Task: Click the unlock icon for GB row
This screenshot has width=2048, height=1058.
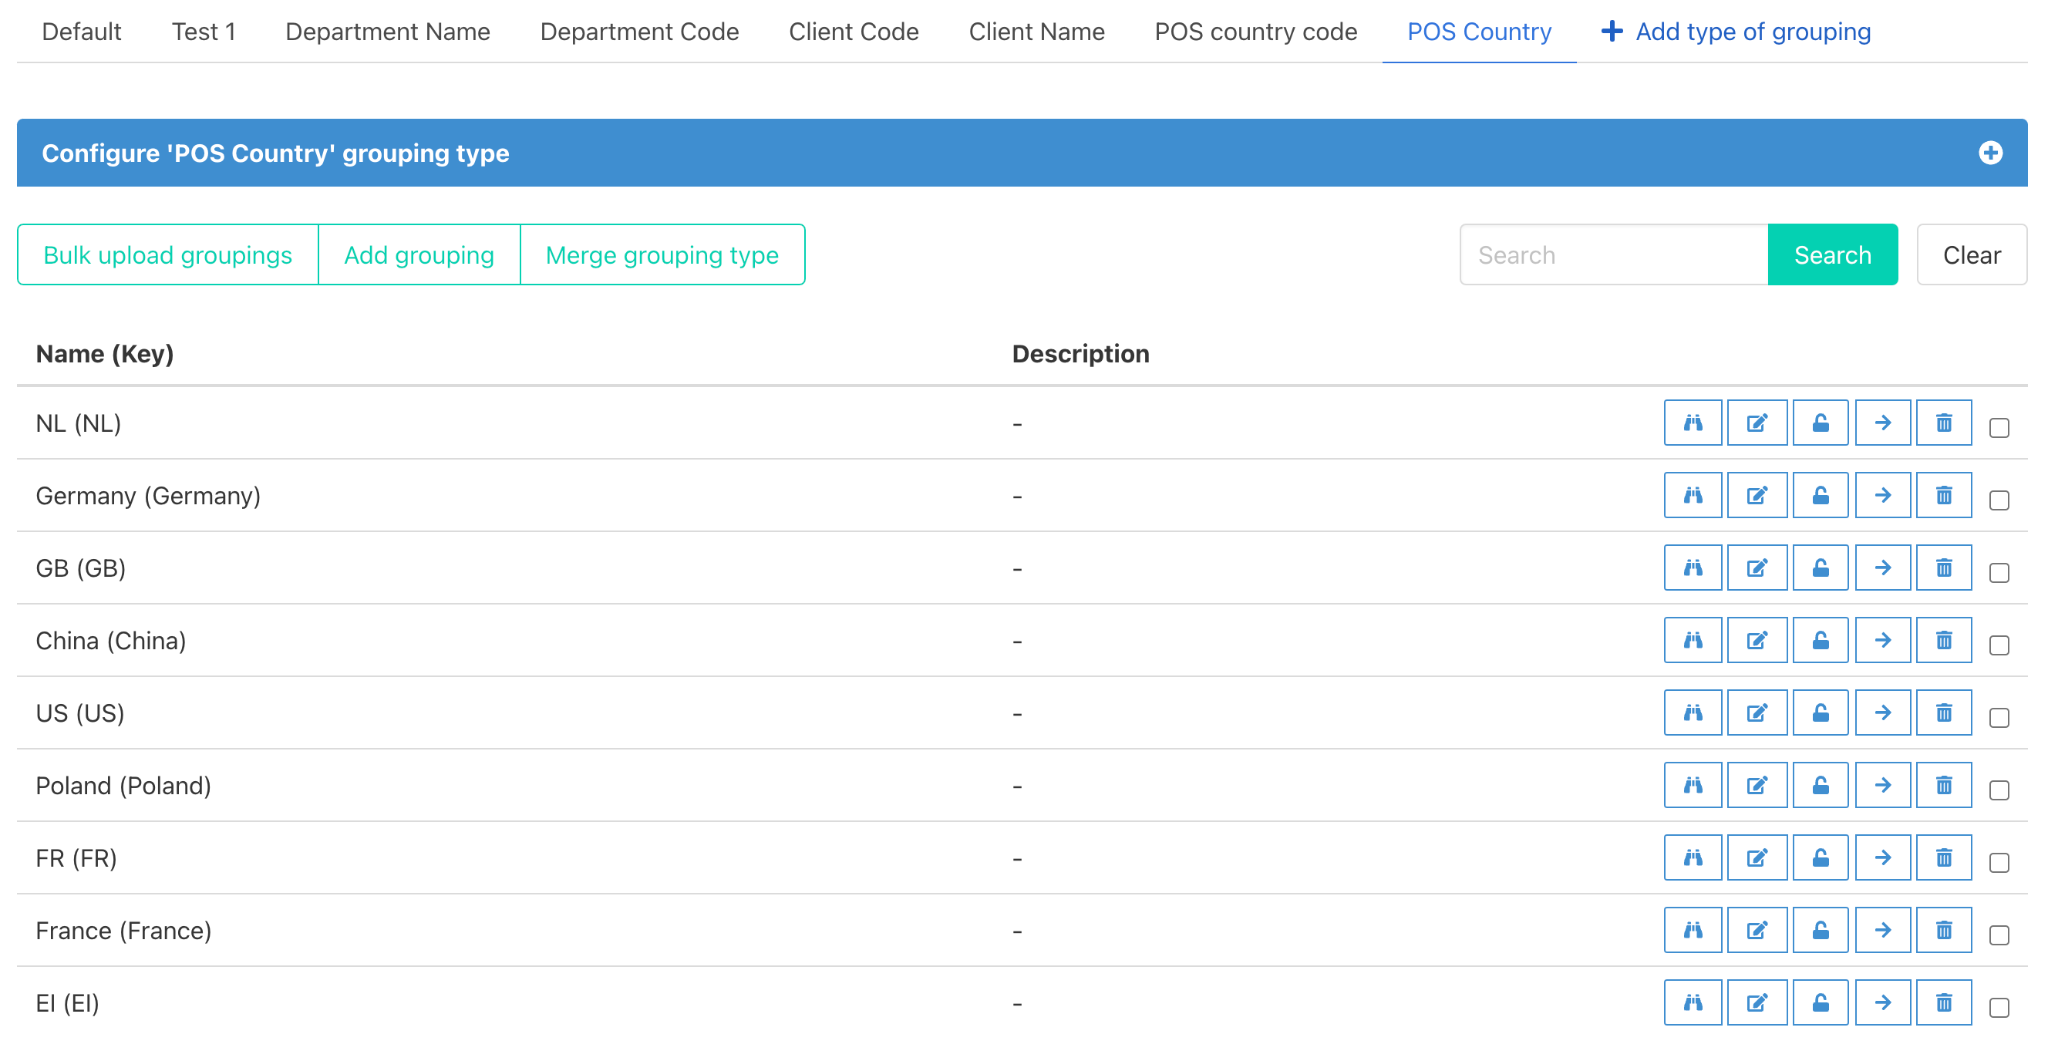Action: tap(1820, 568)
